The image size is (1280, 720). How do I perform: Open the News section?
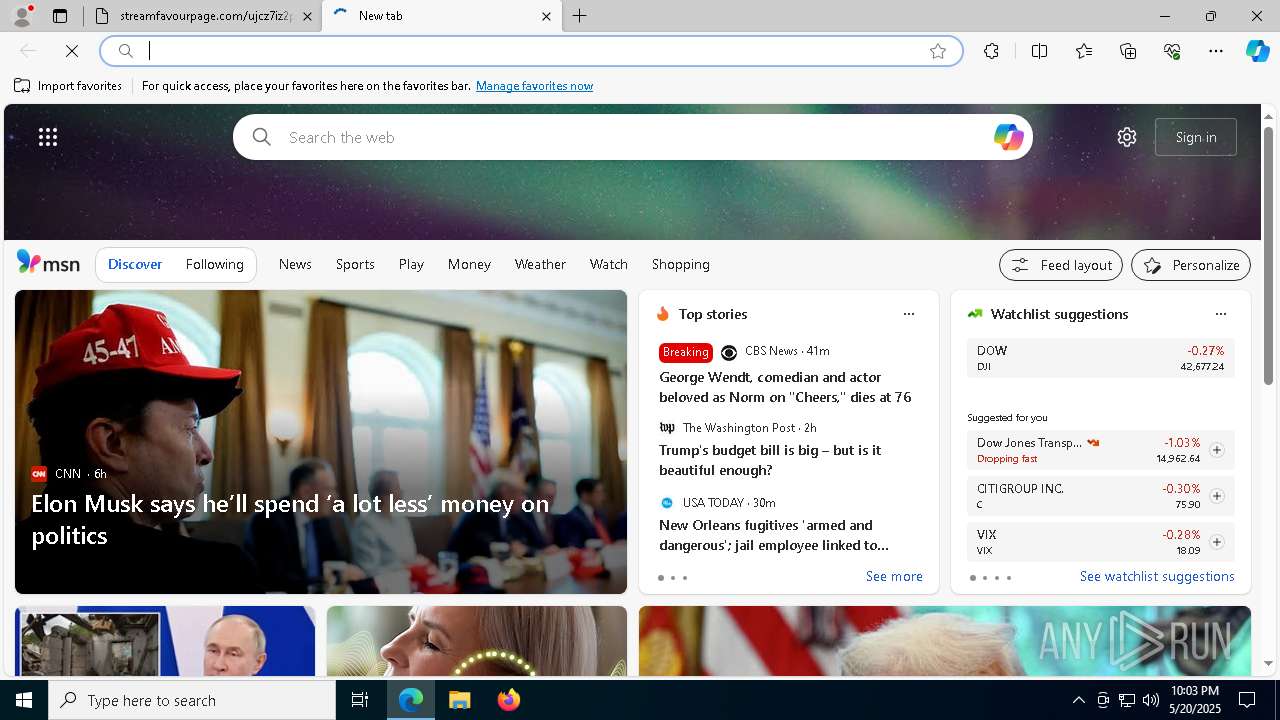click(x=295, y=264)
